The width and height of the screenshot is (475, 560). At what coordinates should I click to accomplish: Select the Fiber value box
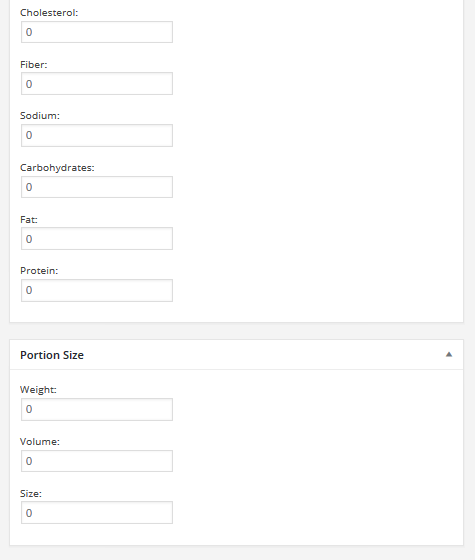[97, 84]
